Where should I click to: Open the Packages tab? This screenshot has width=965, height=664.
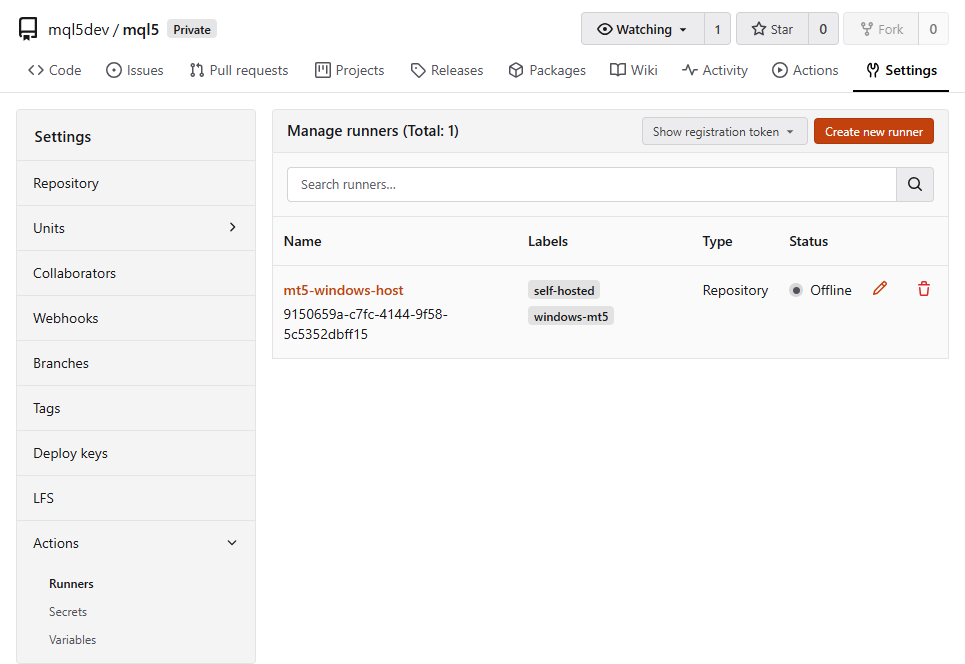547,70
